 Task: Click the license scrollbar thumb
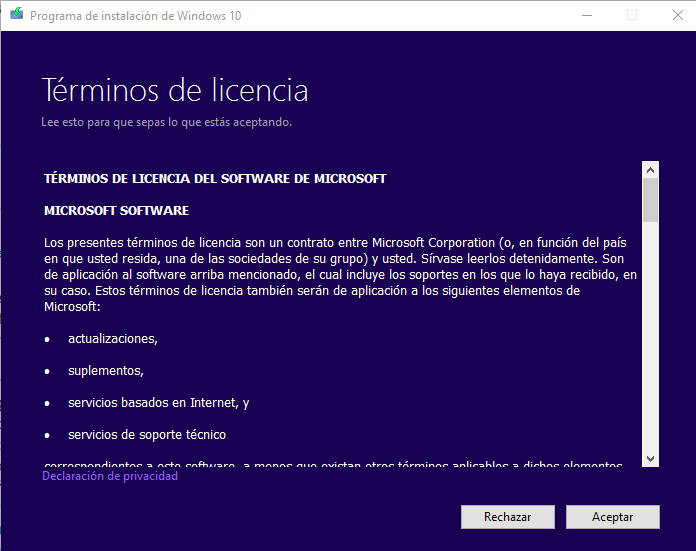pyautogui.click(x=650, y=200)
